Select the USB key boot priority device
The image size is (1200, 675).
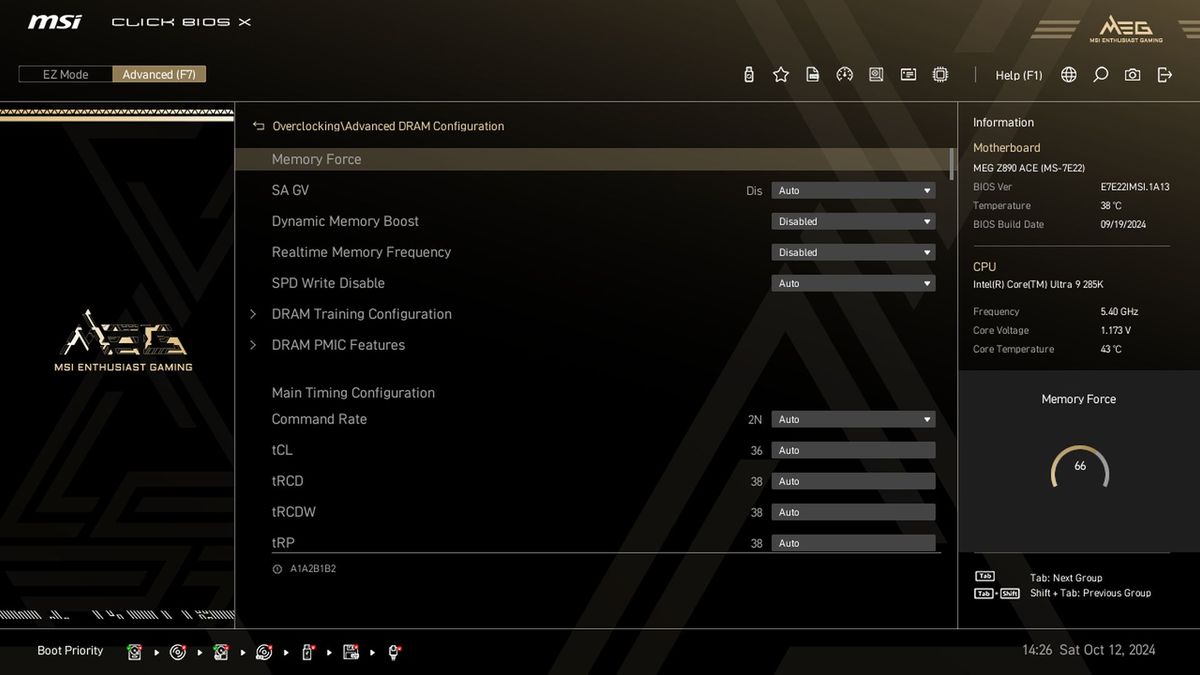[x=307, y=652]
